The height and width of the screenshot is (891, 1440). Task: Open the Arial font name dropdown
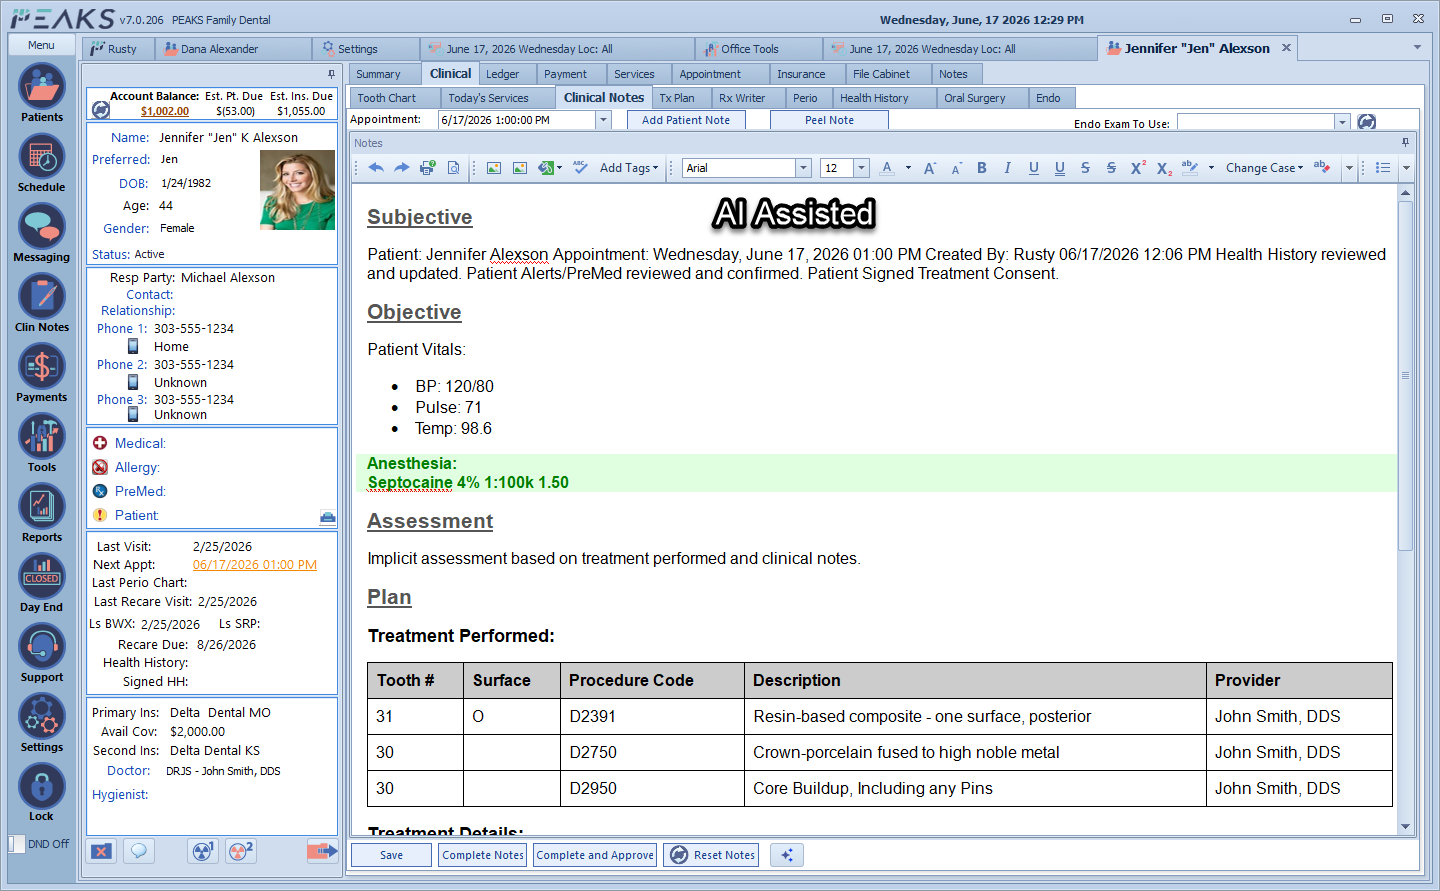pos(803,168)
